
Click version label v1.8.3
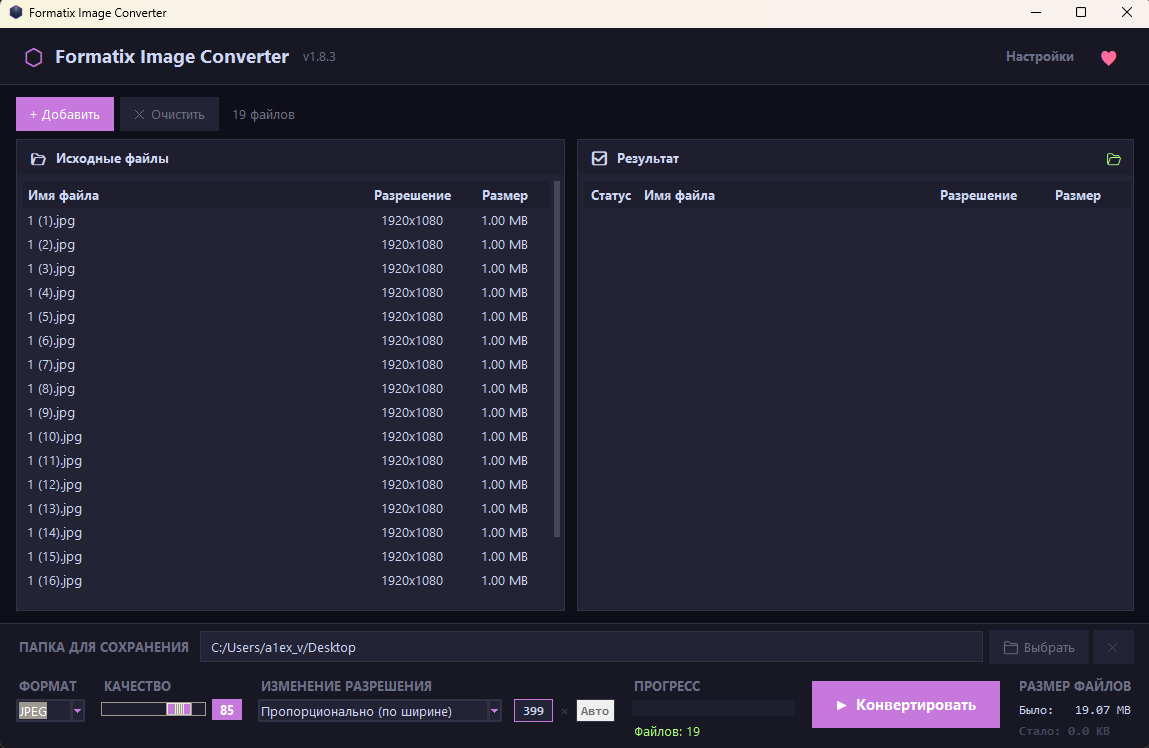[319, 57]
